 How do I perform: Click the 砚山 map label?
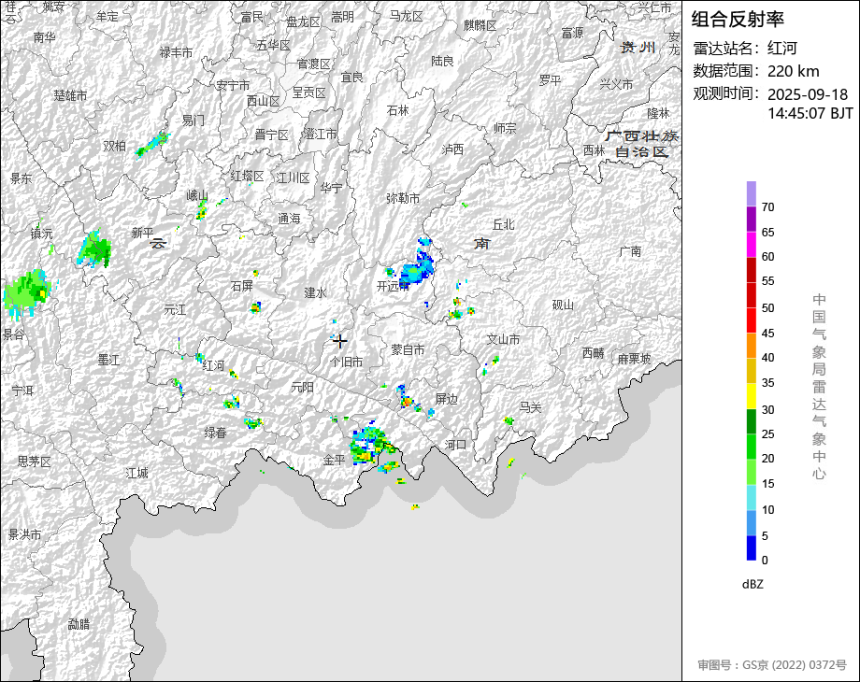563,305
